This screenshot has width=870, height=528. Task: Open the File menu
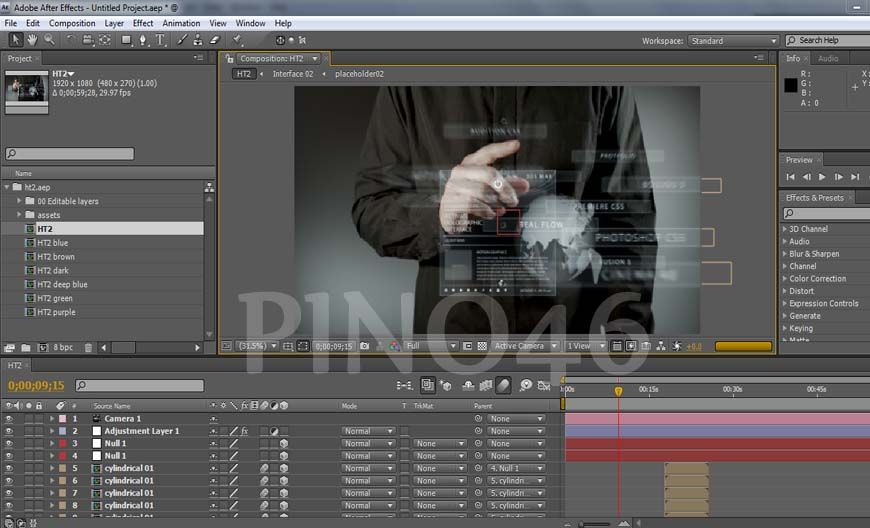(11, 23)
